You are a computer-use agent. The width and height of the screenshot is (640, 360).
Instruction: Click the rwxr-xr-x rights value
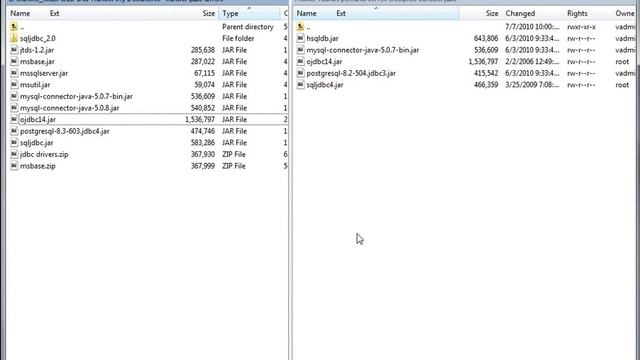[581, 27]
